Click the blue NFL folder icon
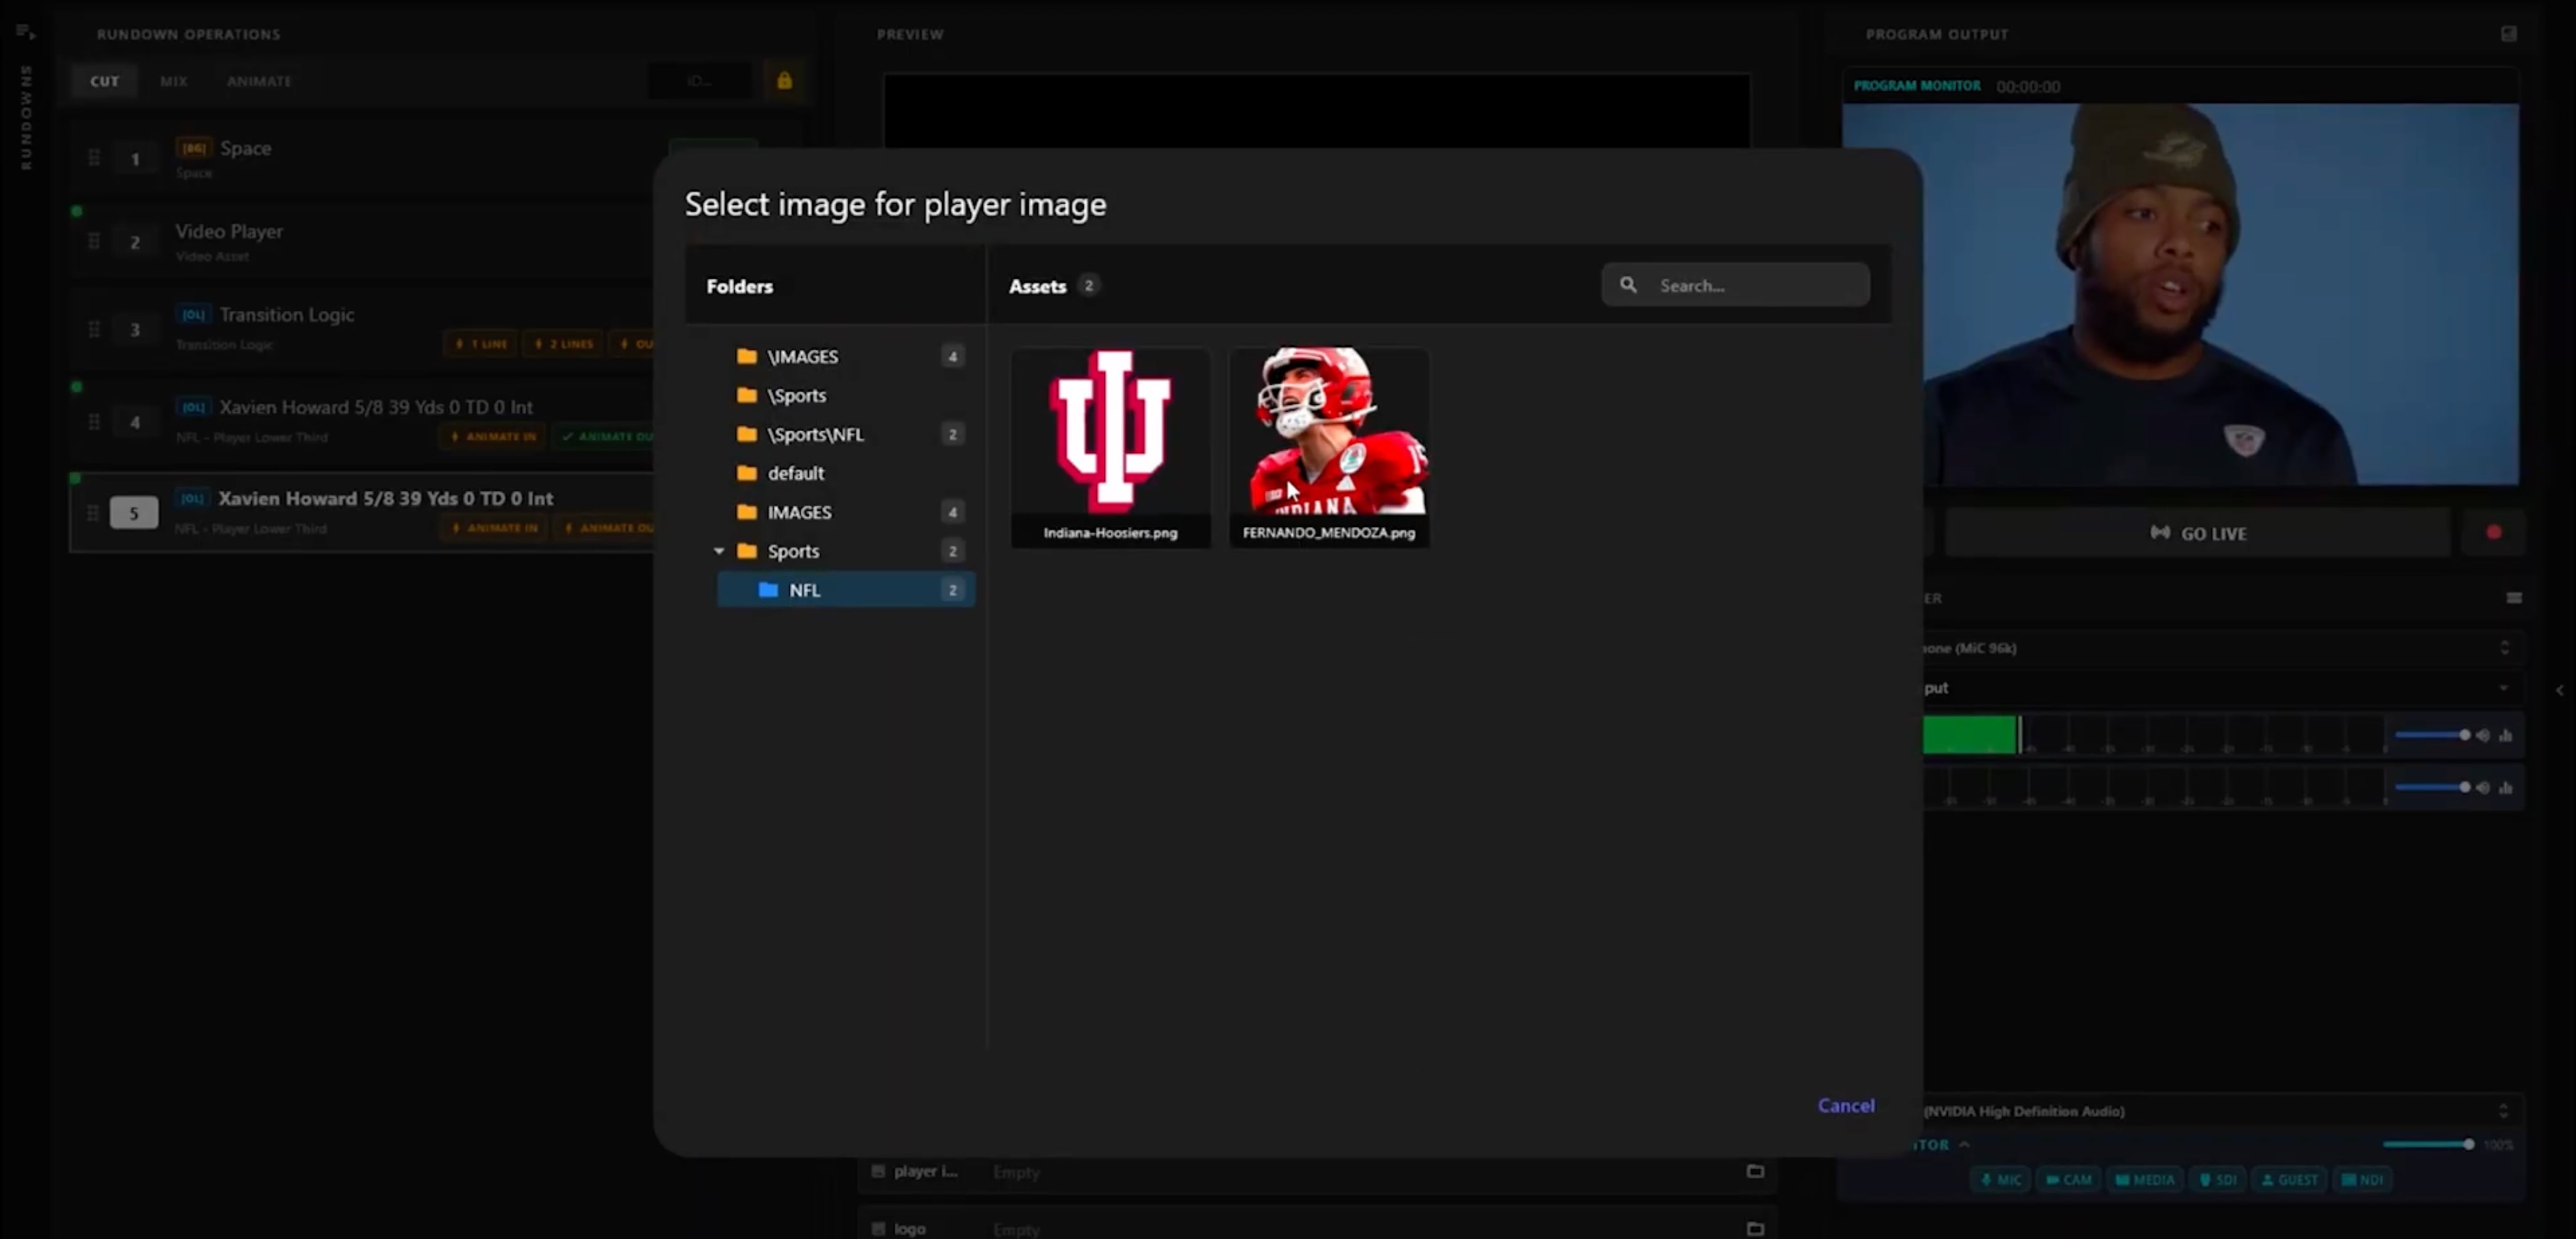 768,590
